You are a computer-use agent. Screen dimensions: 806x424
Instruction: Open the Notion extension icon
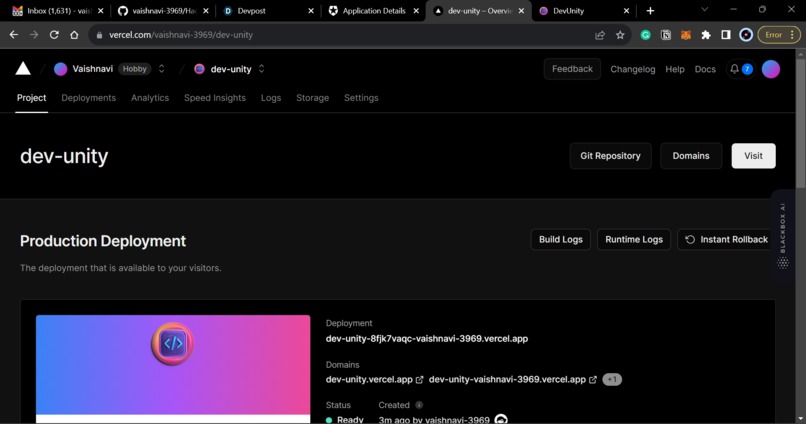pos(666,35)
